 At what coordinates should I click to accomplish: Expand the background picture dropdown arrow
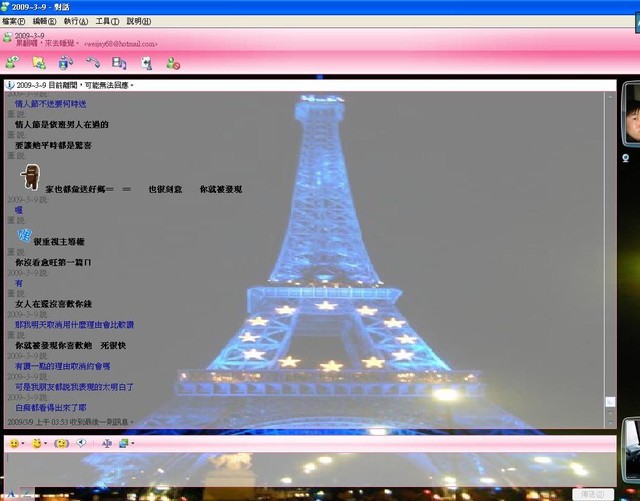coord(133,443)
